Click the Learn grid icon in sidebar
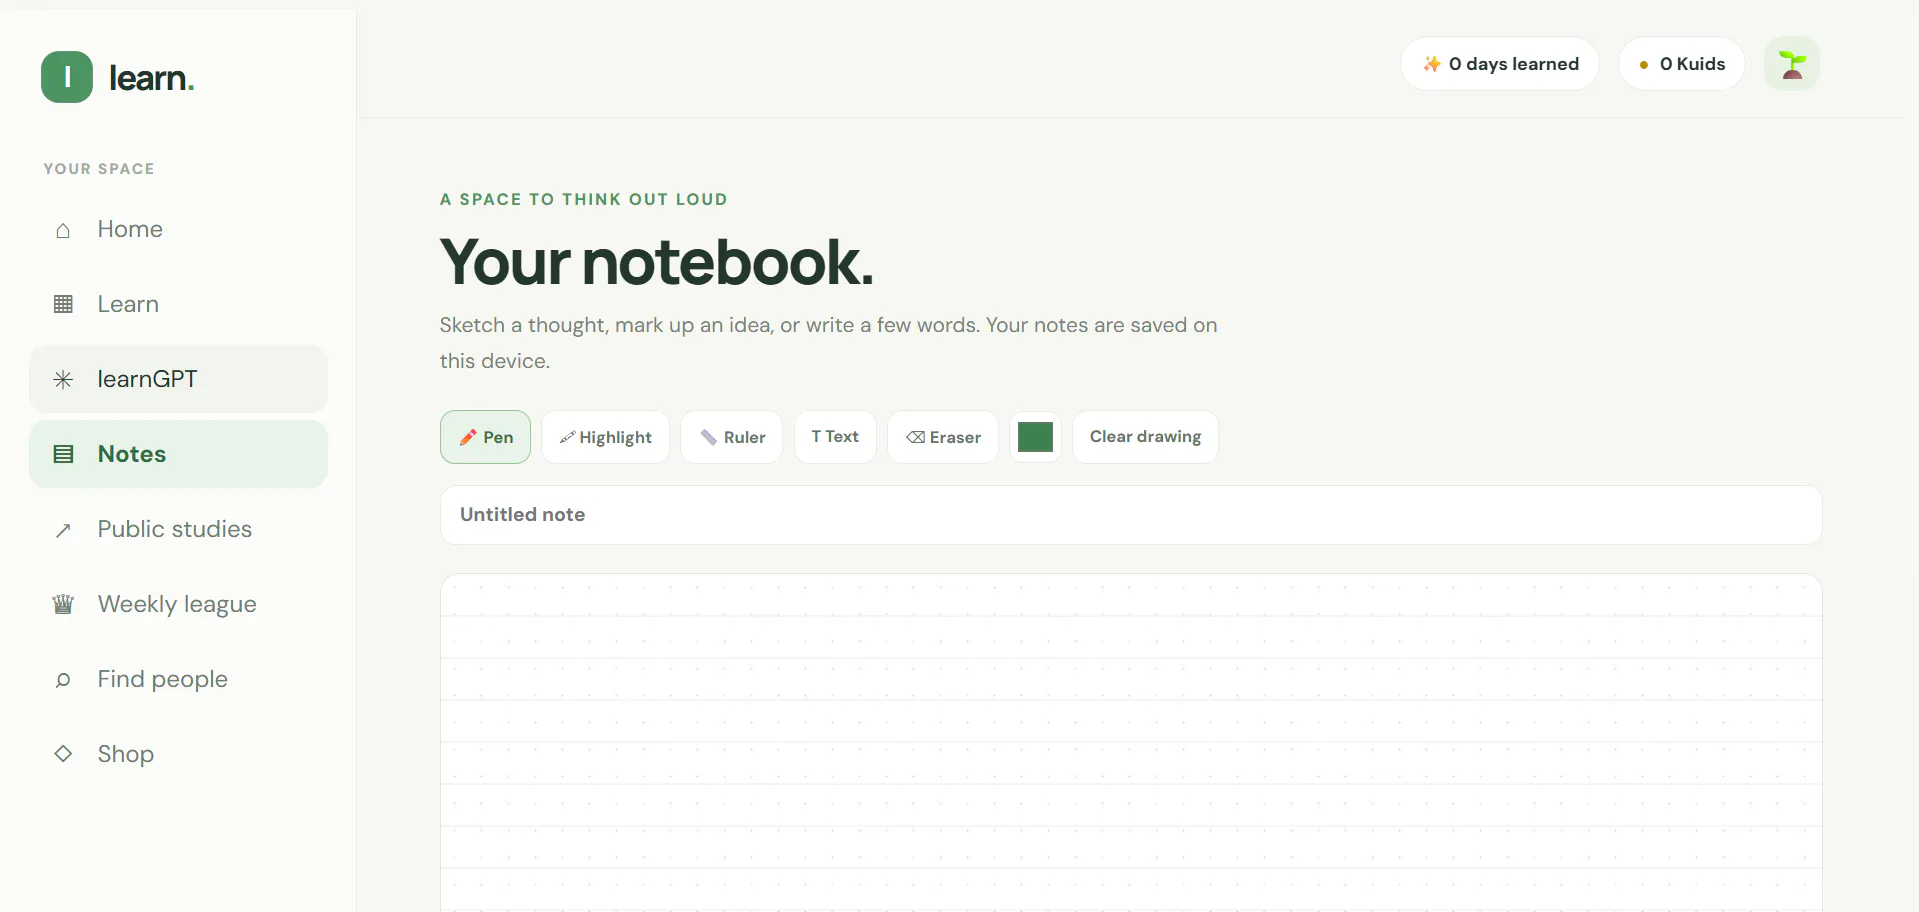 coord(63,304)
